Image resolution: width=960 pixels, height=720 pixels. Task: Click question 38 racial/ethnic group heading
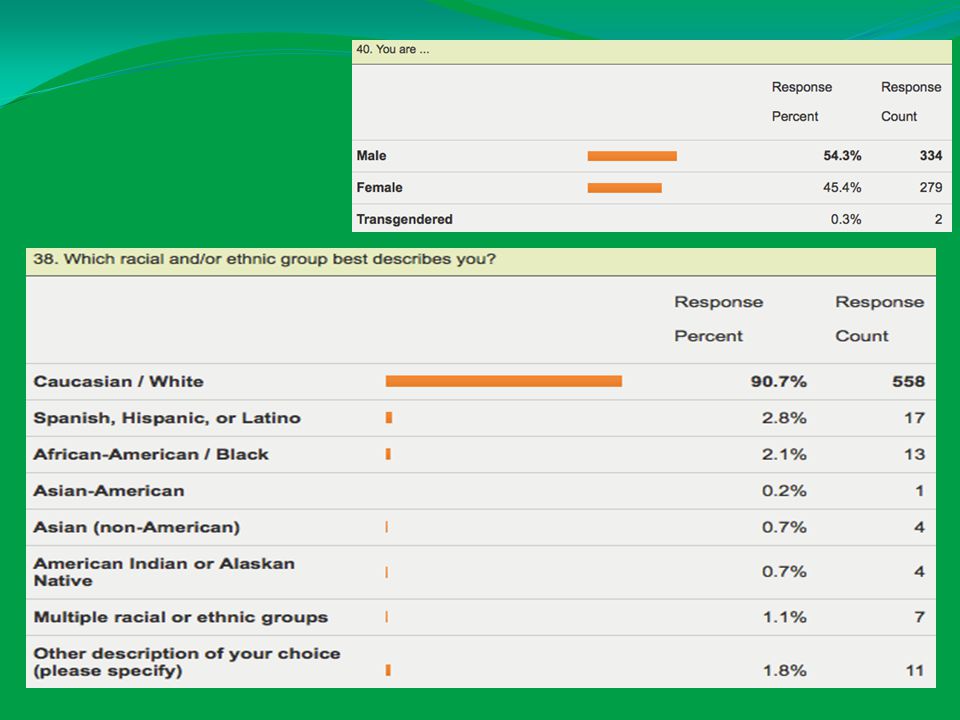[x=264, y=259]
